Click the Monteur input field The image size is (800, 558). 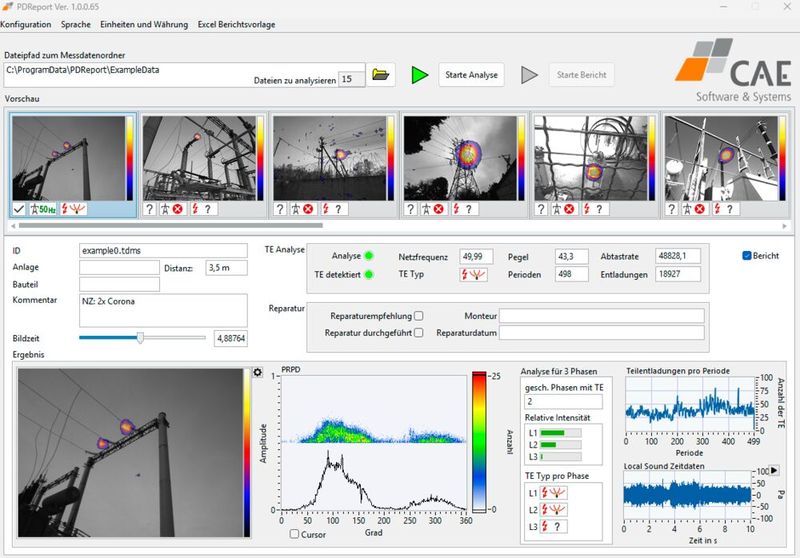coord(602,316)
